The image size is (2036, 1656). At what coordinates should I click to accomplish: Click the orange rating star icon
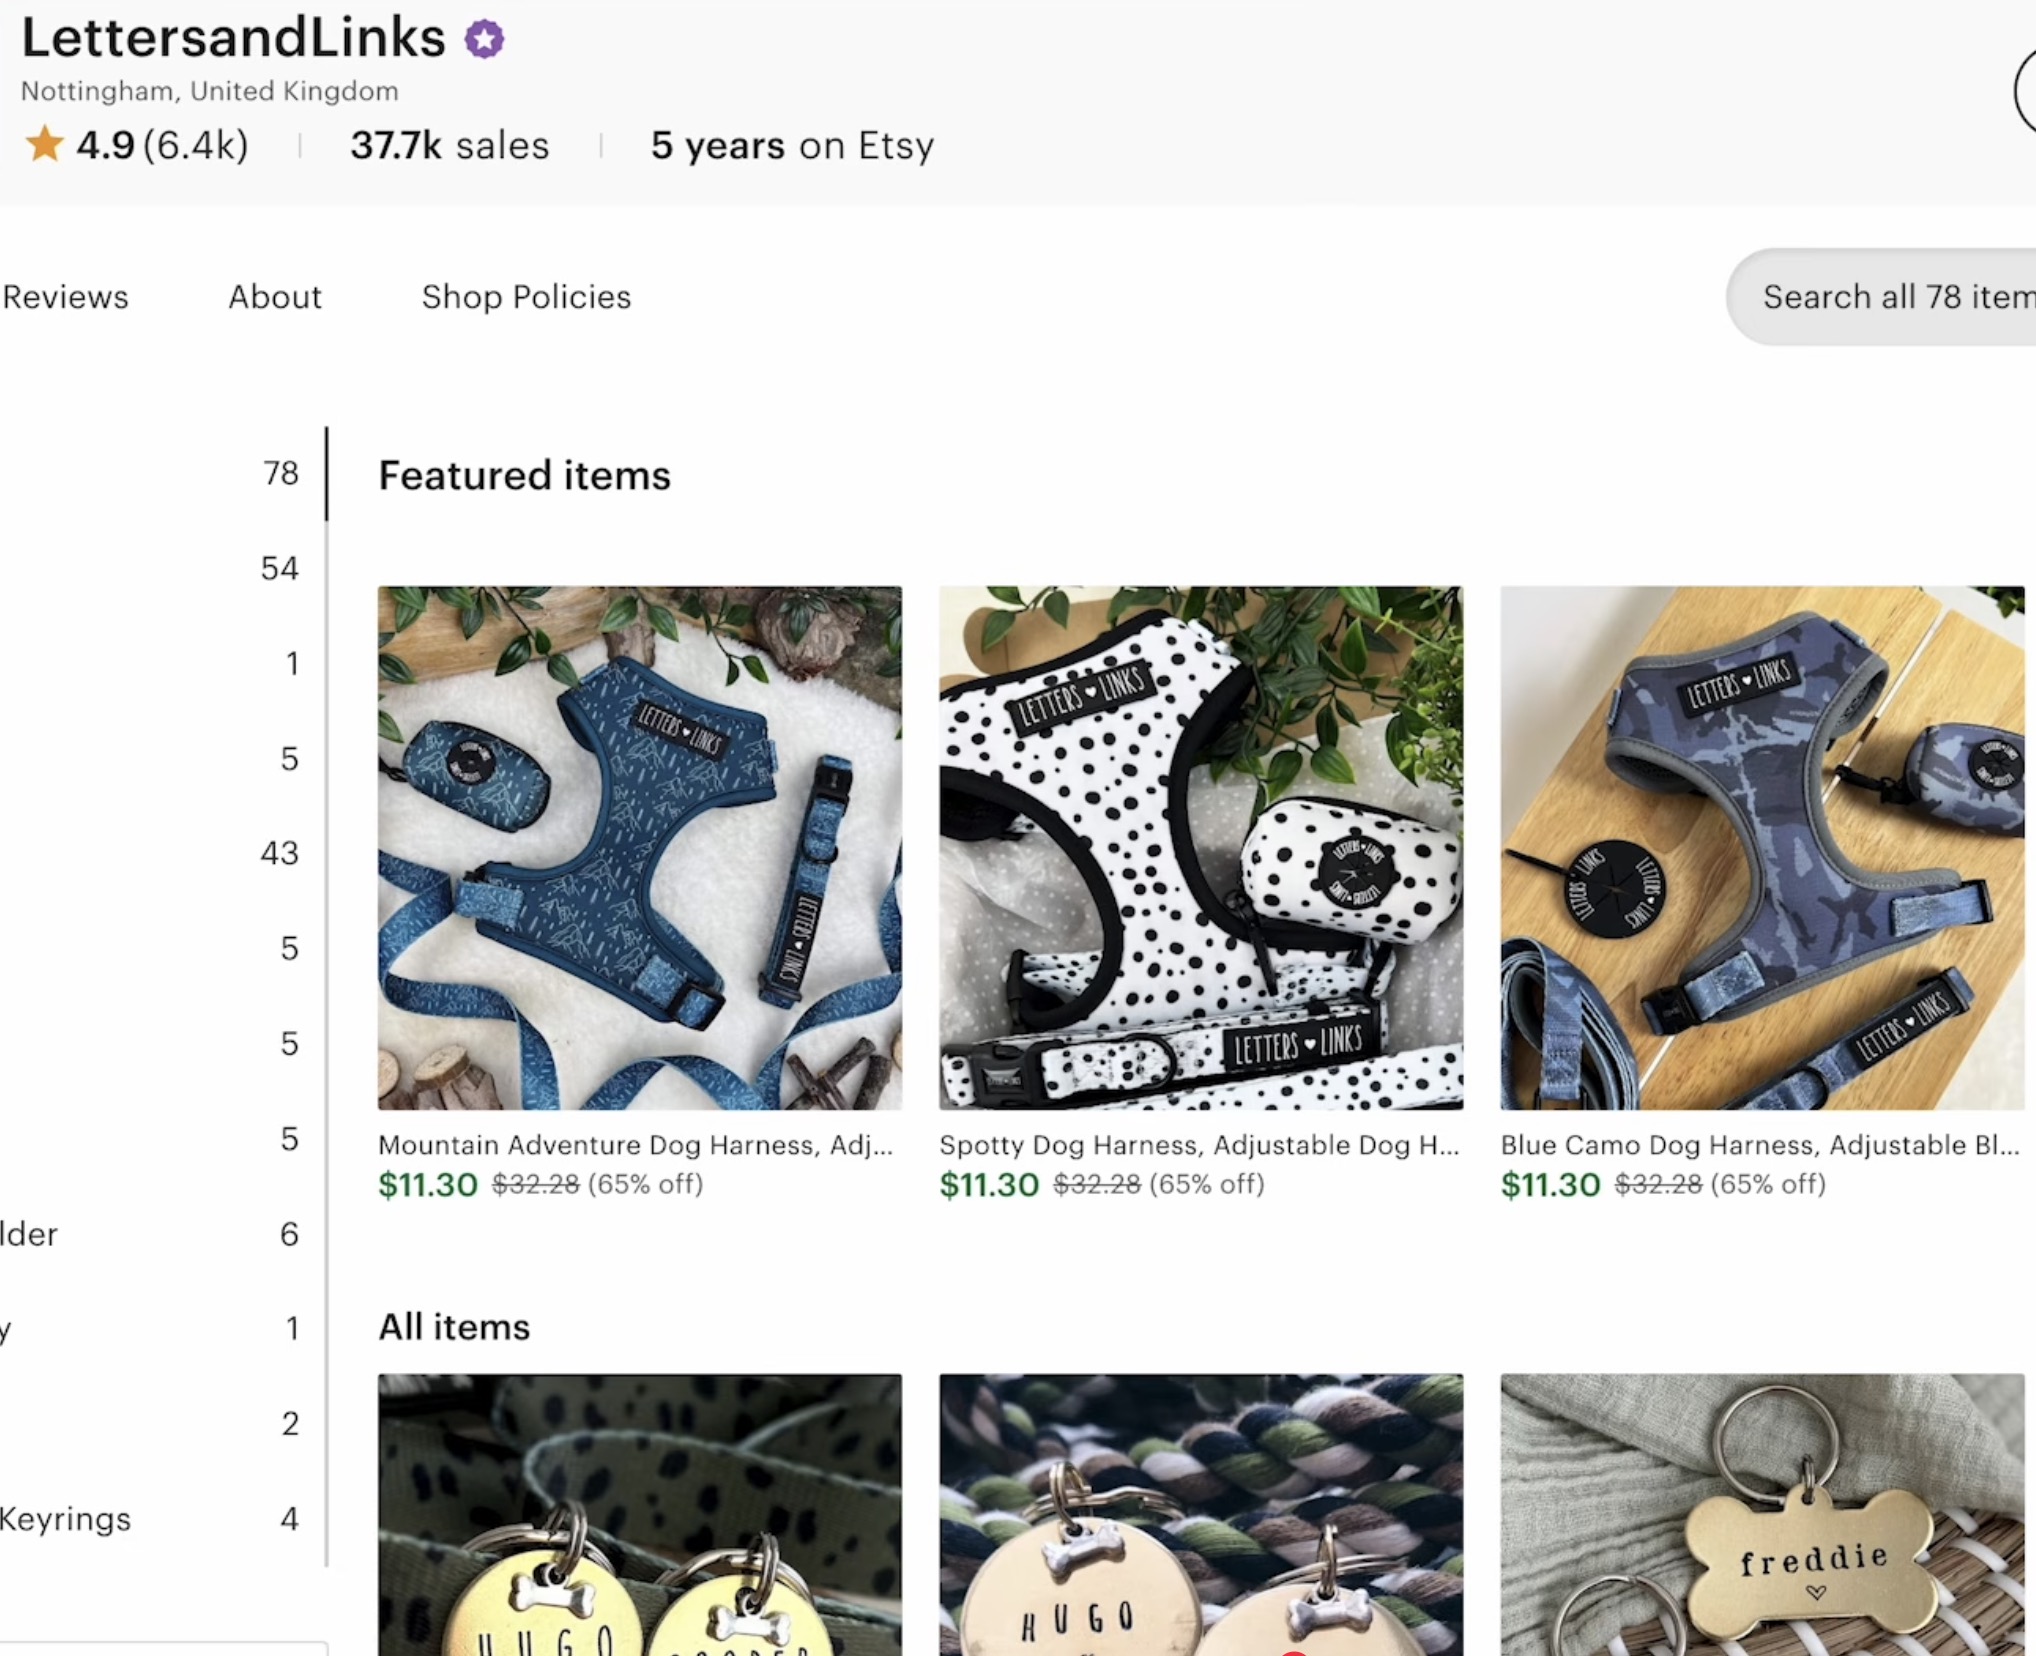(44, 144)
